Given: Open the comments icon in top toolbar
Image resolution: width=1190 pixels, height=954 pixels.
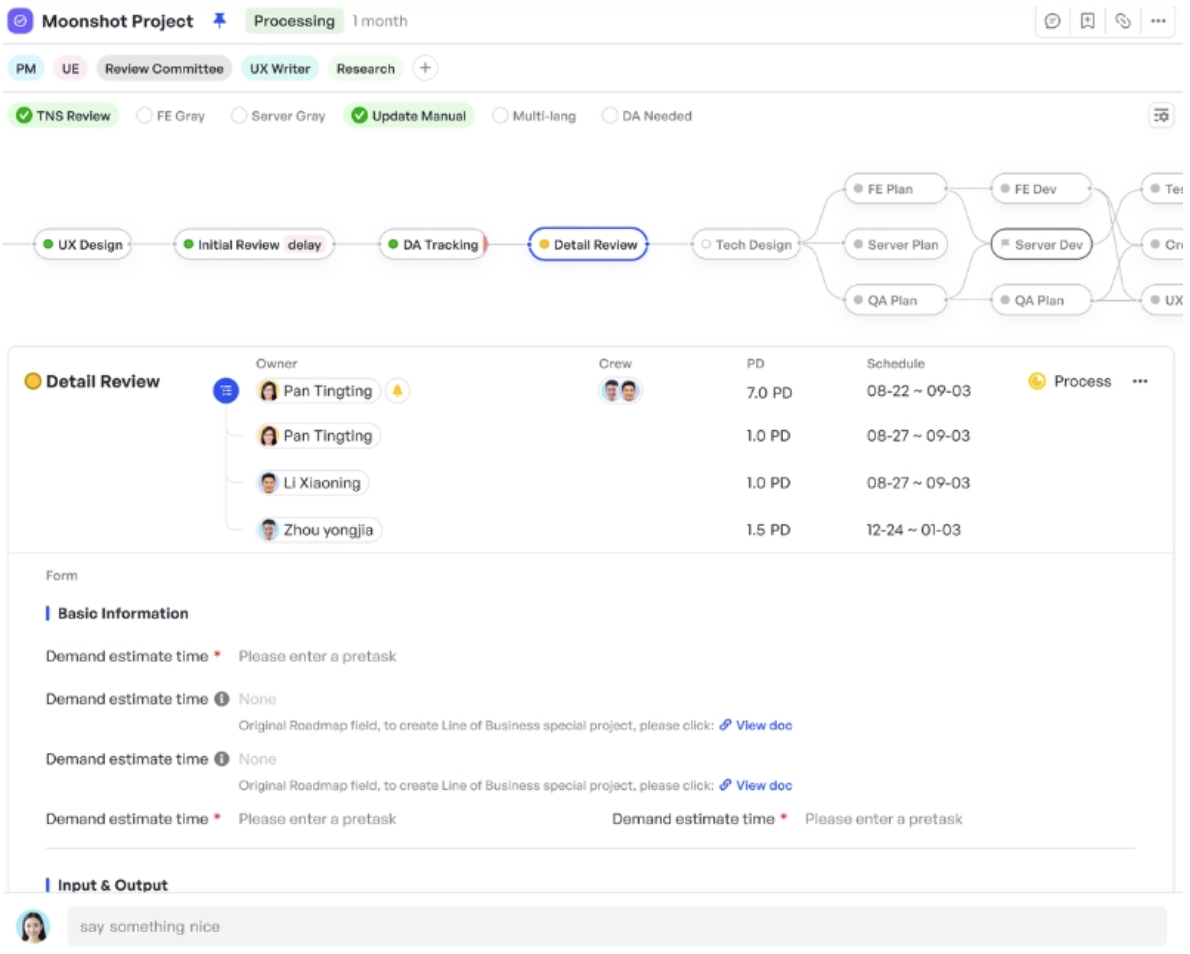Looking at the screenshot, I should click(x=1053, y=21).
